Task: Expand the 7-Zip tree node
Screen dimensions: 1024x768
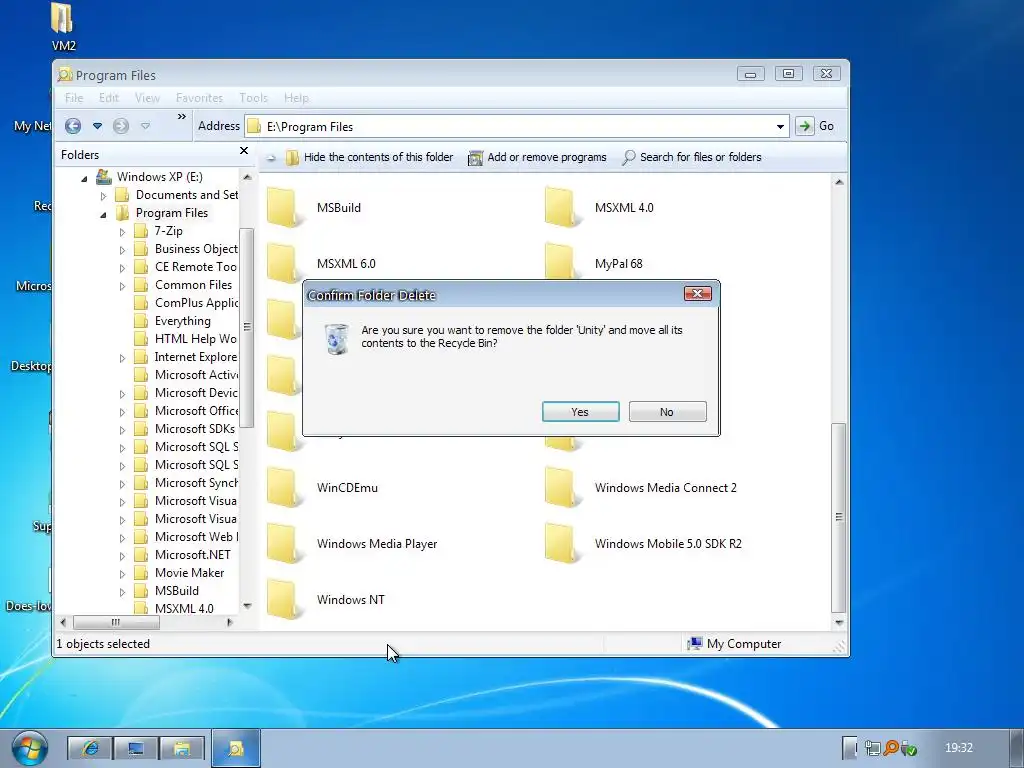Action: coord(122,232)
